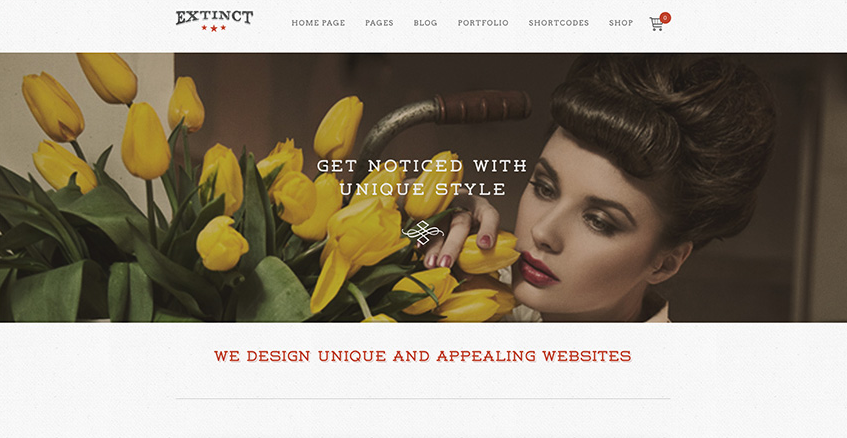Visit the Shop link
847x438 pixels.
pos(621,23)
